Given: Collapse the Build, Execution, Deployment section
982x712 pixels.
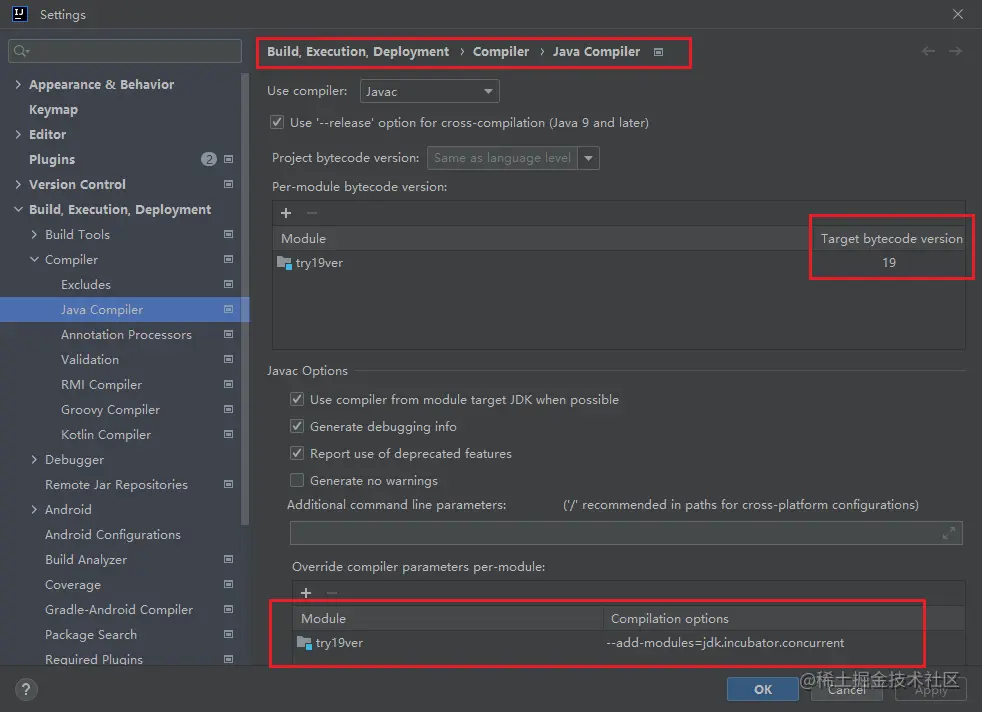Looking at the screenshot, I should coord(18,209).
